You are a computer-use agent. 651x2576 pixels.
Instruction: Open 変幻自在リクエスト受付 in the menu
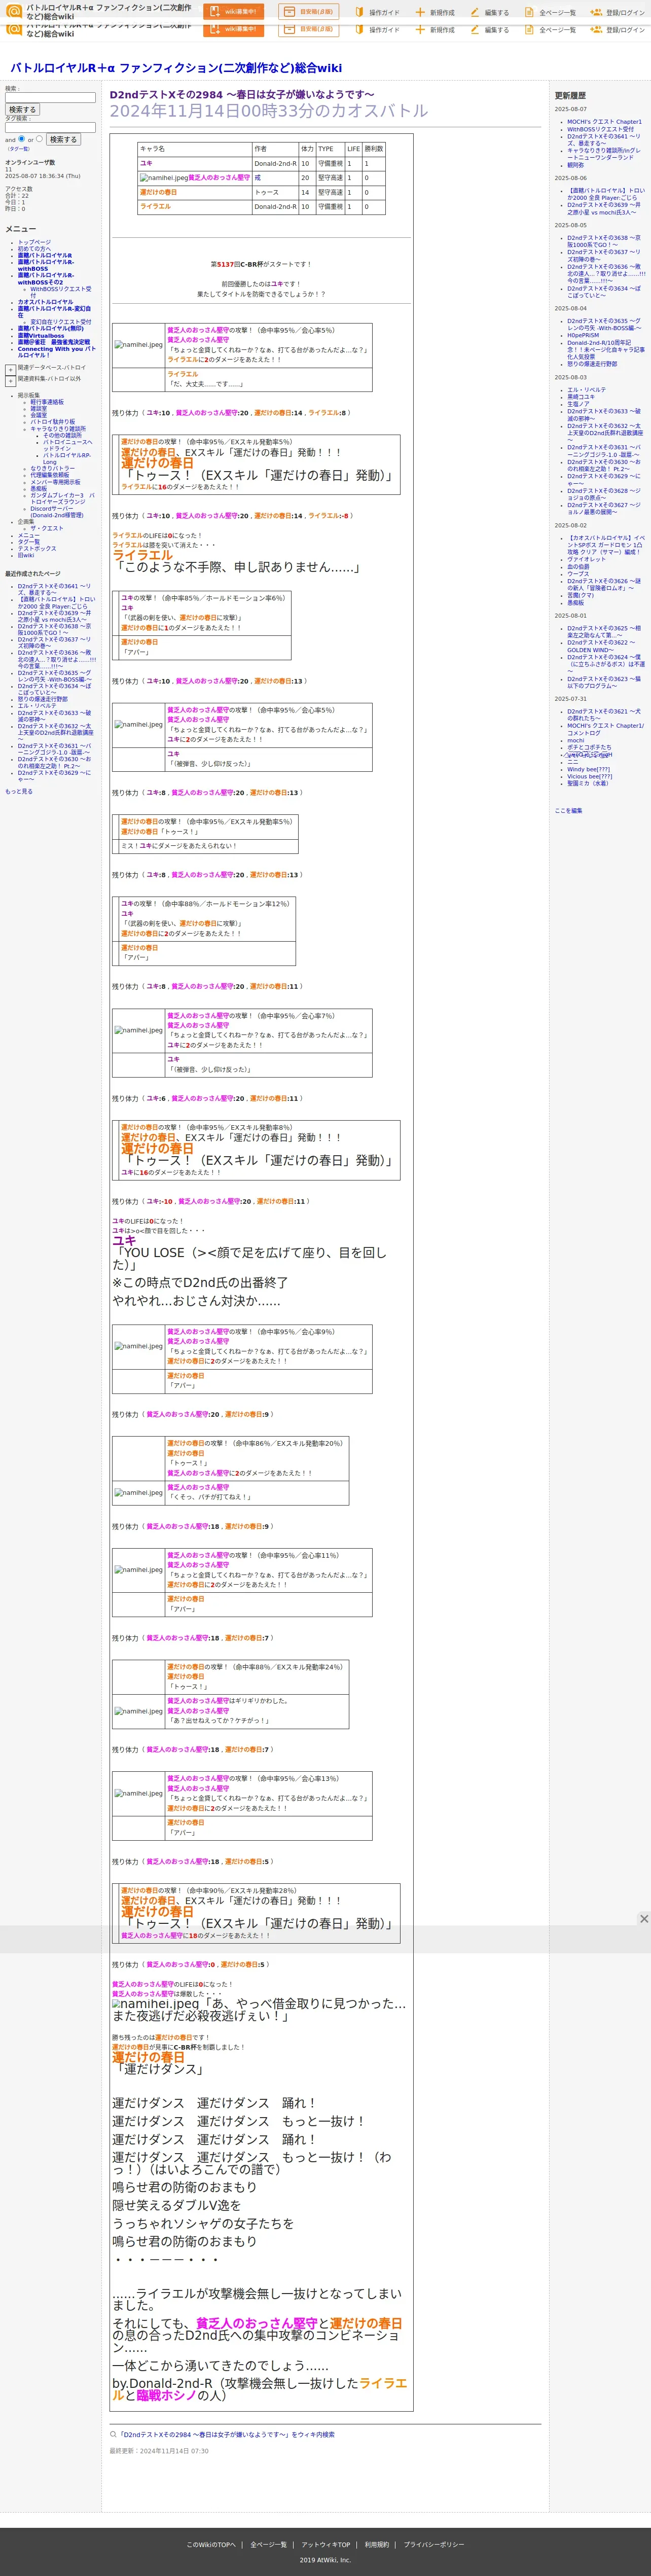(x=60, y=322)
